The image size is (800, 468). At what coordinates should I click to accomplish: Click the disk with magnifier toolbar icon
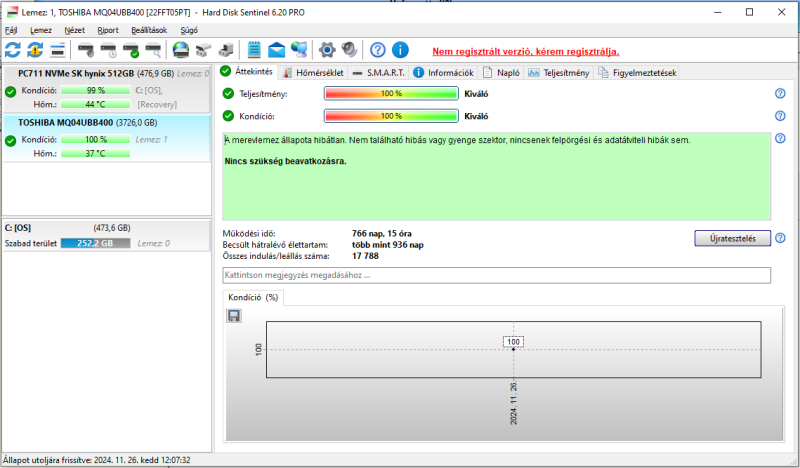click(x=153, y=50)
